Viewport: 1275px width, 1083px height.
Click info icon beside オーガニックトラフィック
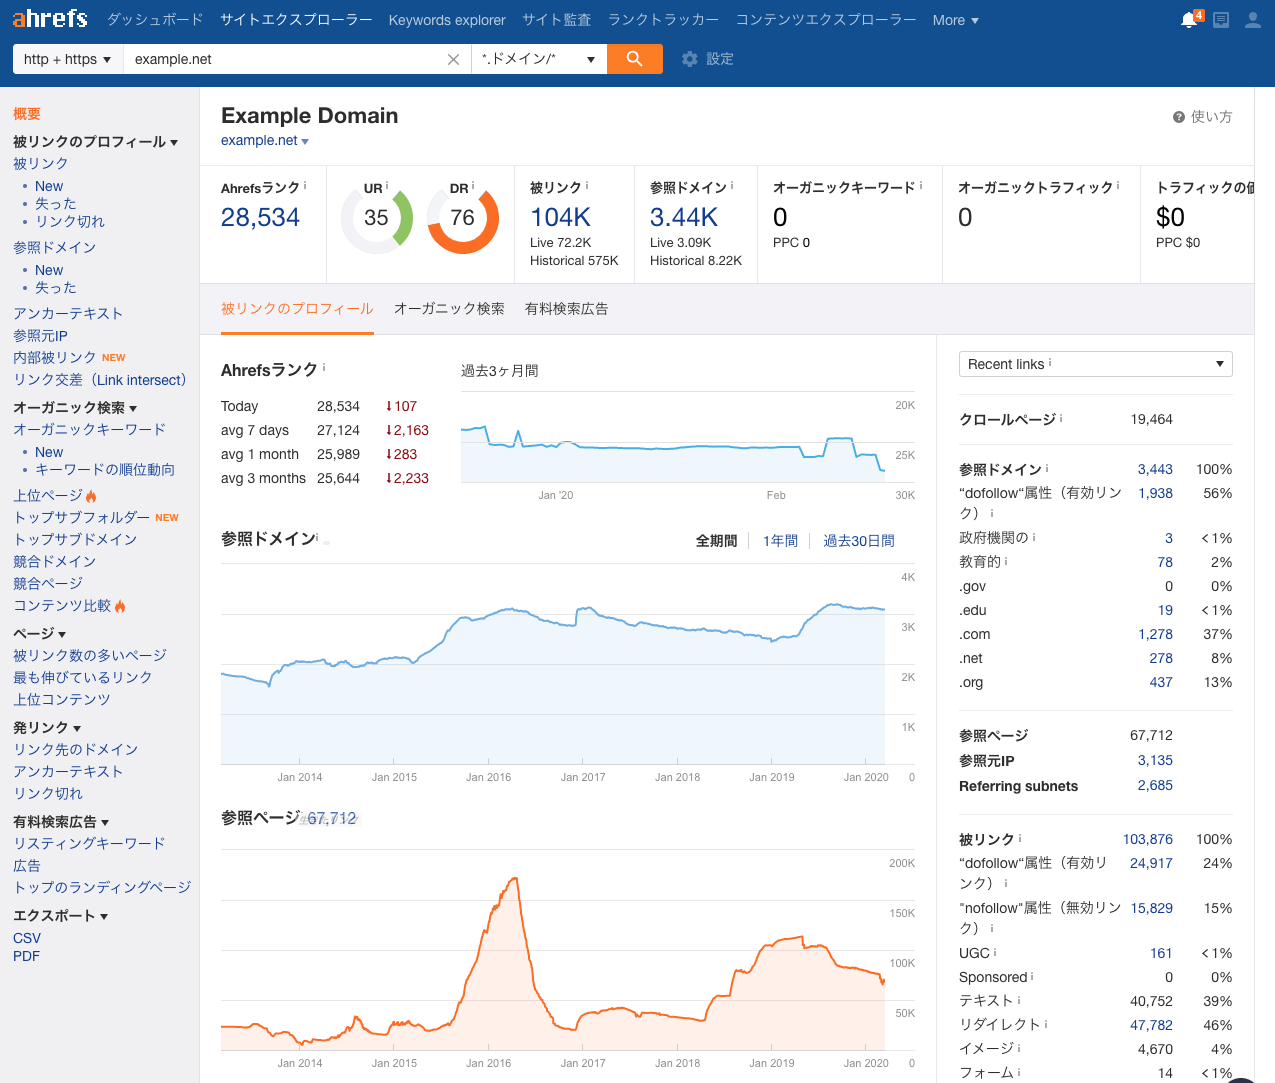[x=1118, y=185]
